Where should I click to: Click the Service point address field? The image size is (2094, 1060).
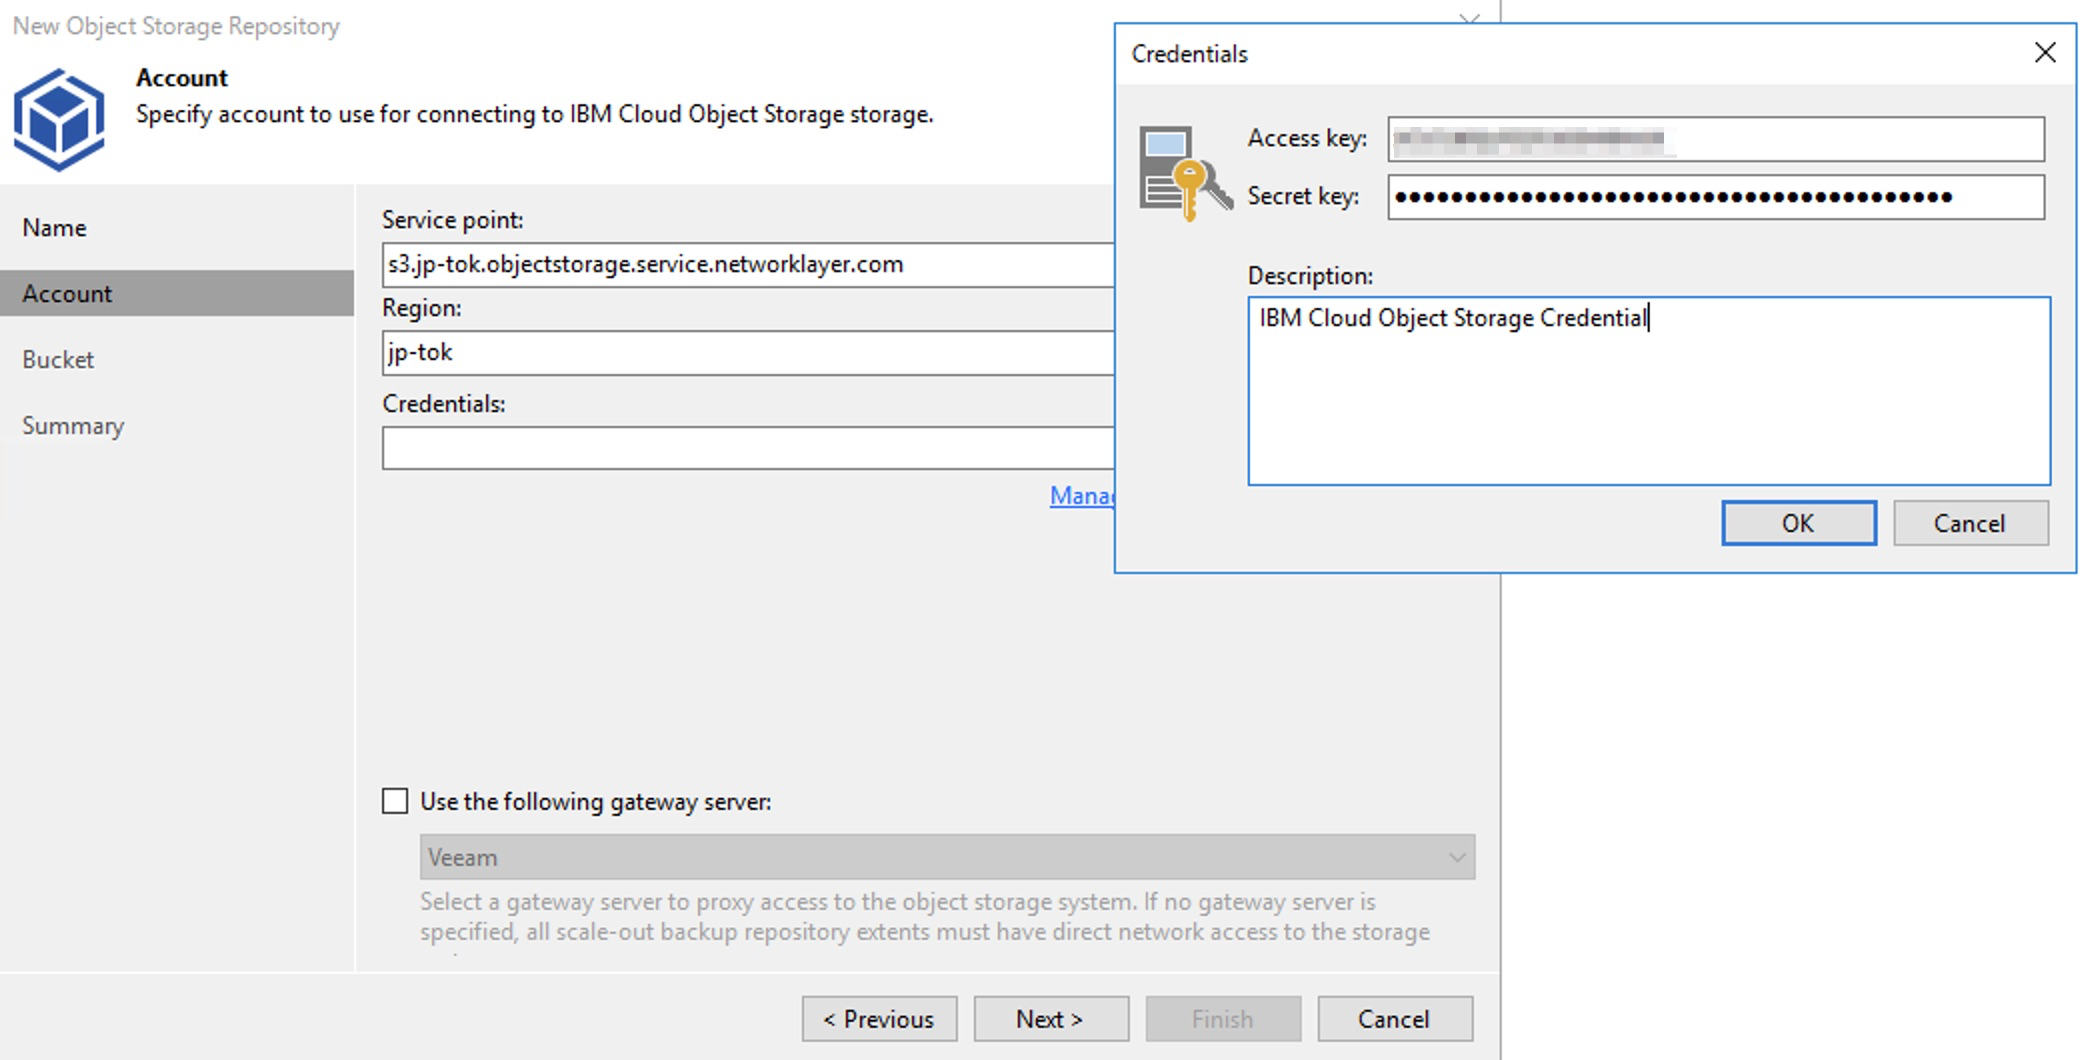coord(748,264)
